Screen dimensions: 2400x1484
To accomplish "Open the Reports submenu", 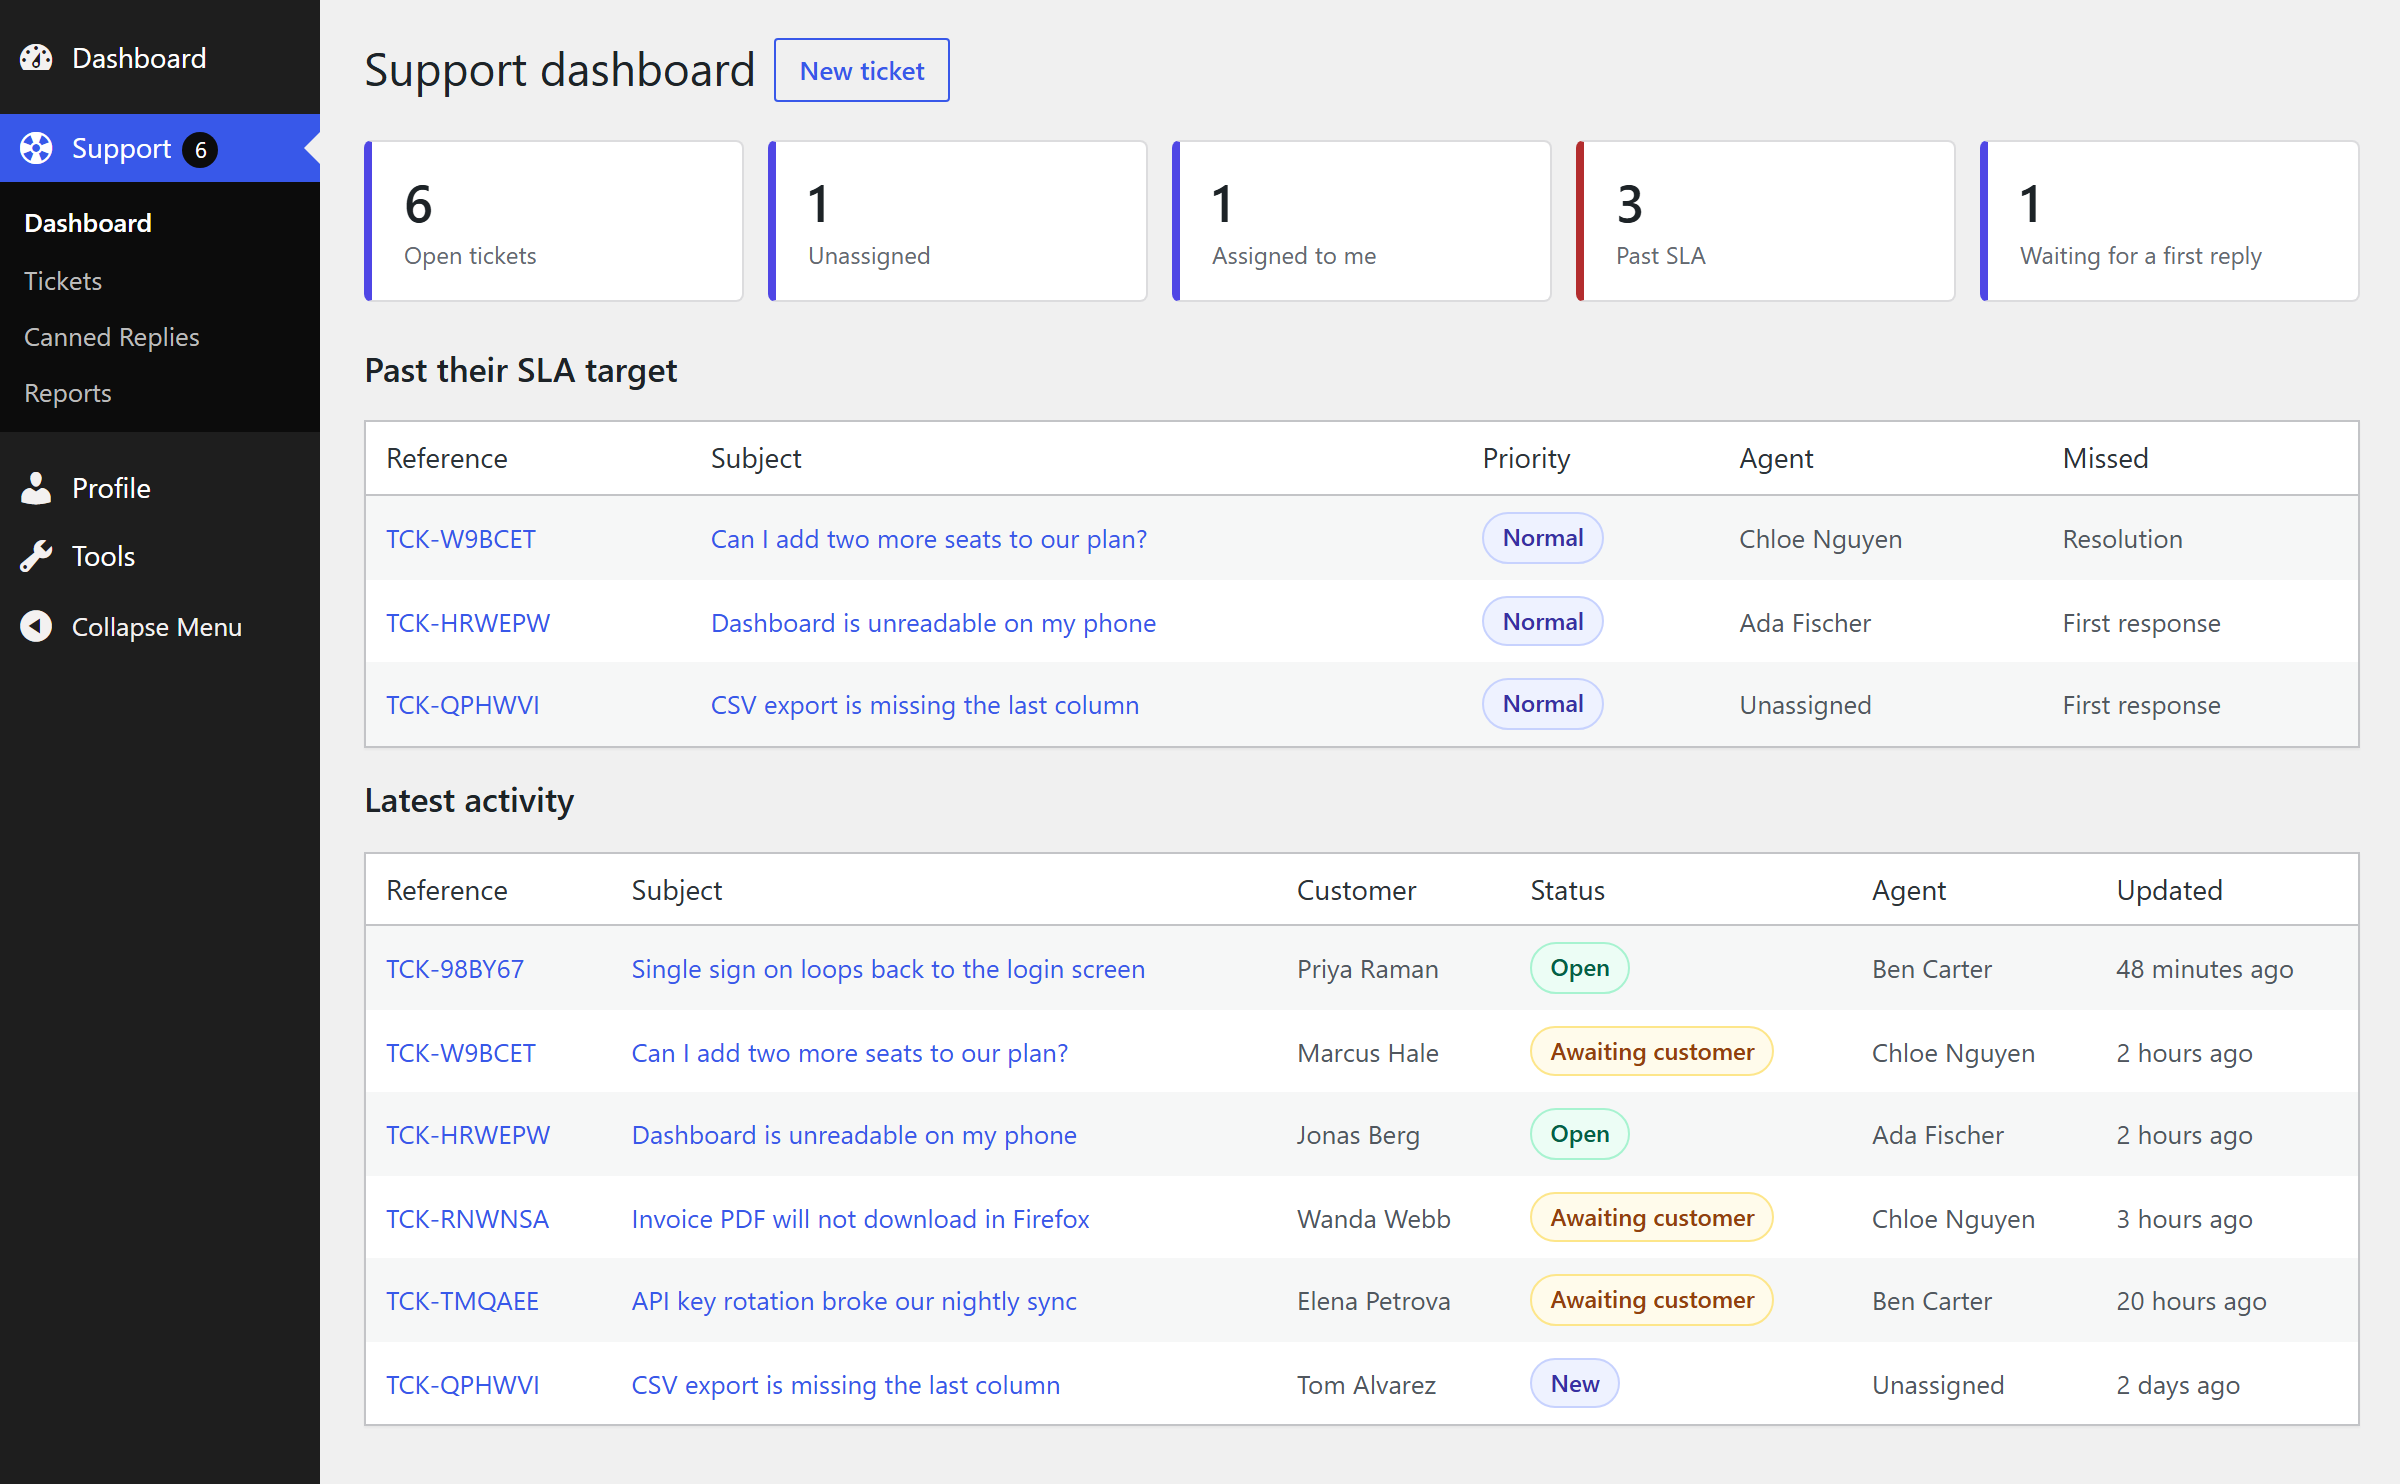I will click(x=68, y=393).
